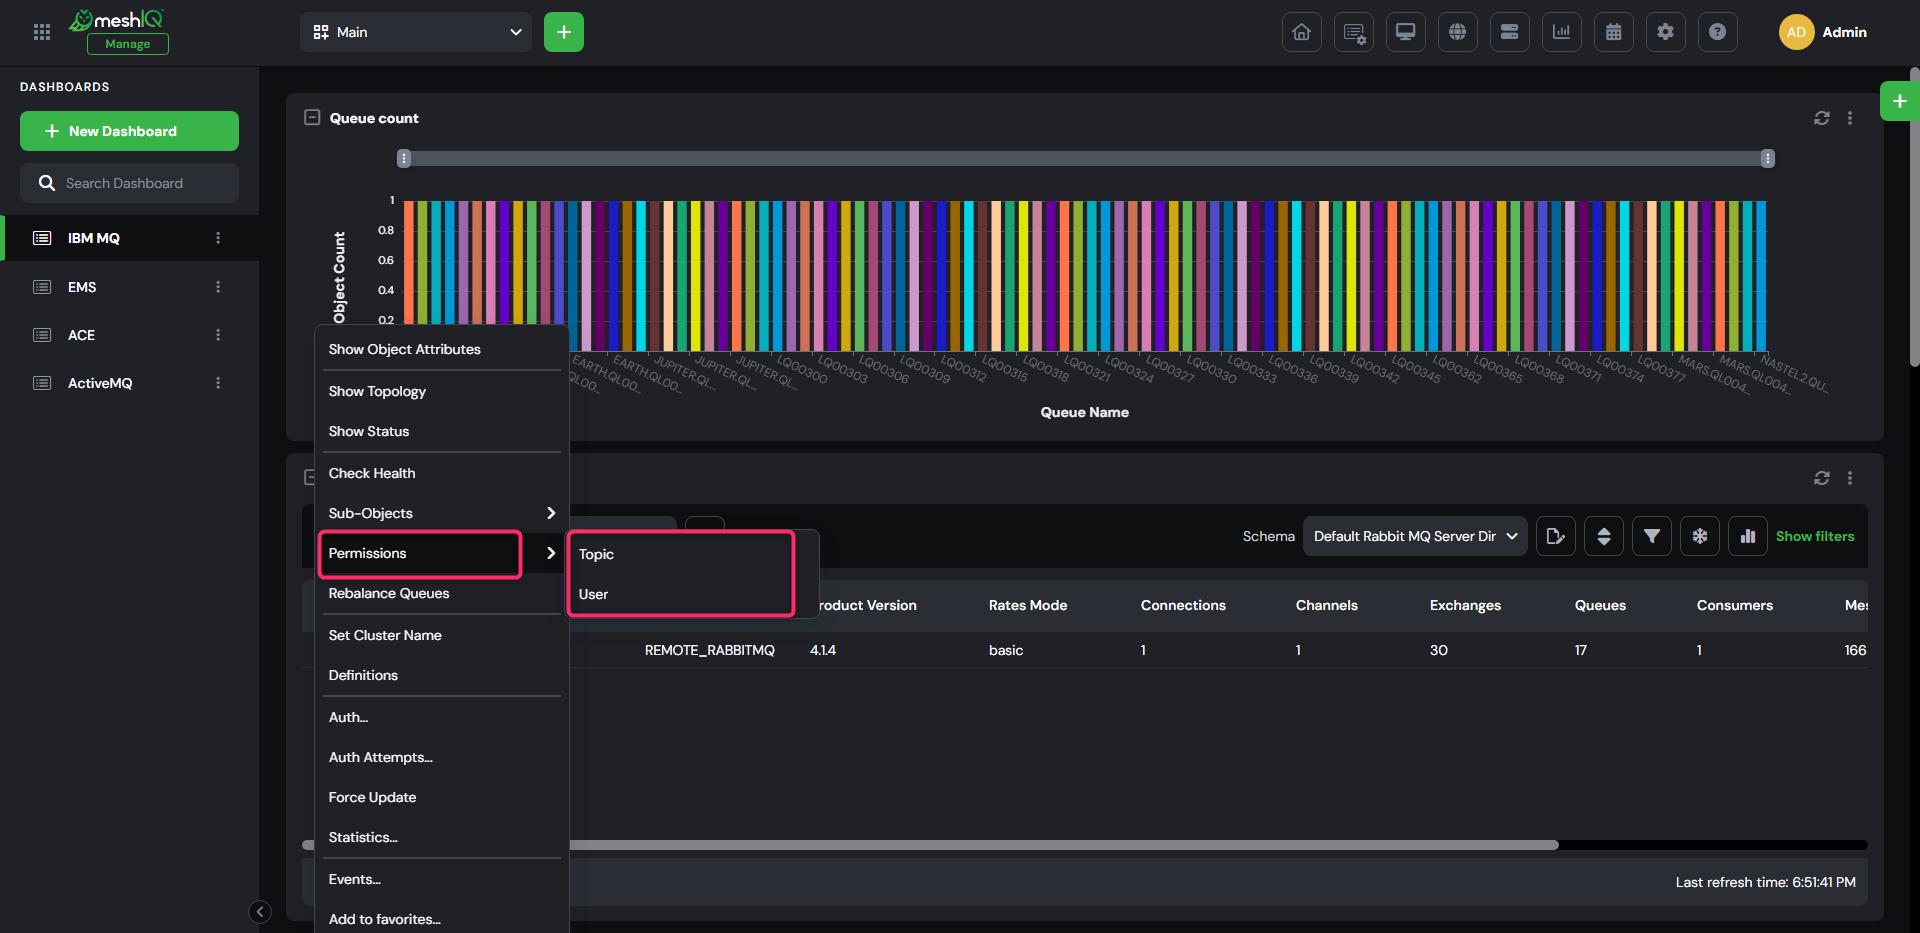Viewport: 1920px width, 933px height.
Task: Expand the Permissions submenu arrow
Action: (x=551, y=553)
